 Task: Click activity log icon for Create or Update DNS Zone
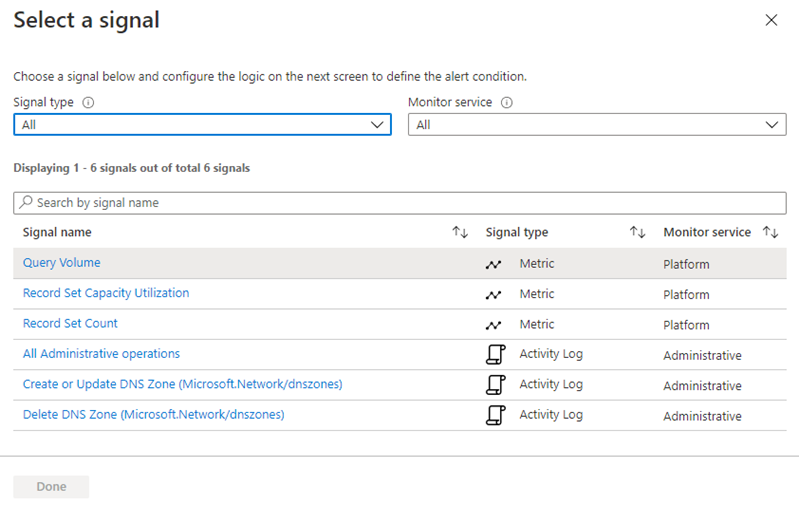(493, 385)
